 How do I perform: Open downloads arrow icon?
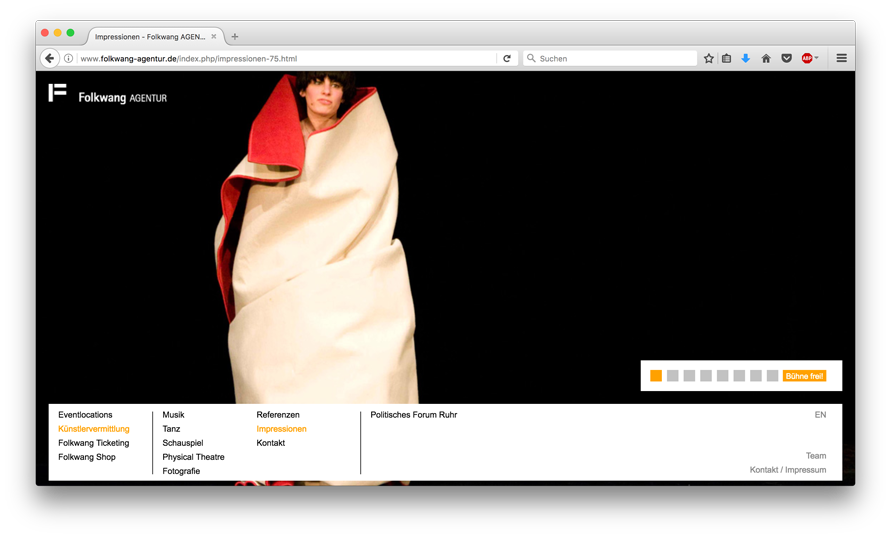[x=746, y=58]
